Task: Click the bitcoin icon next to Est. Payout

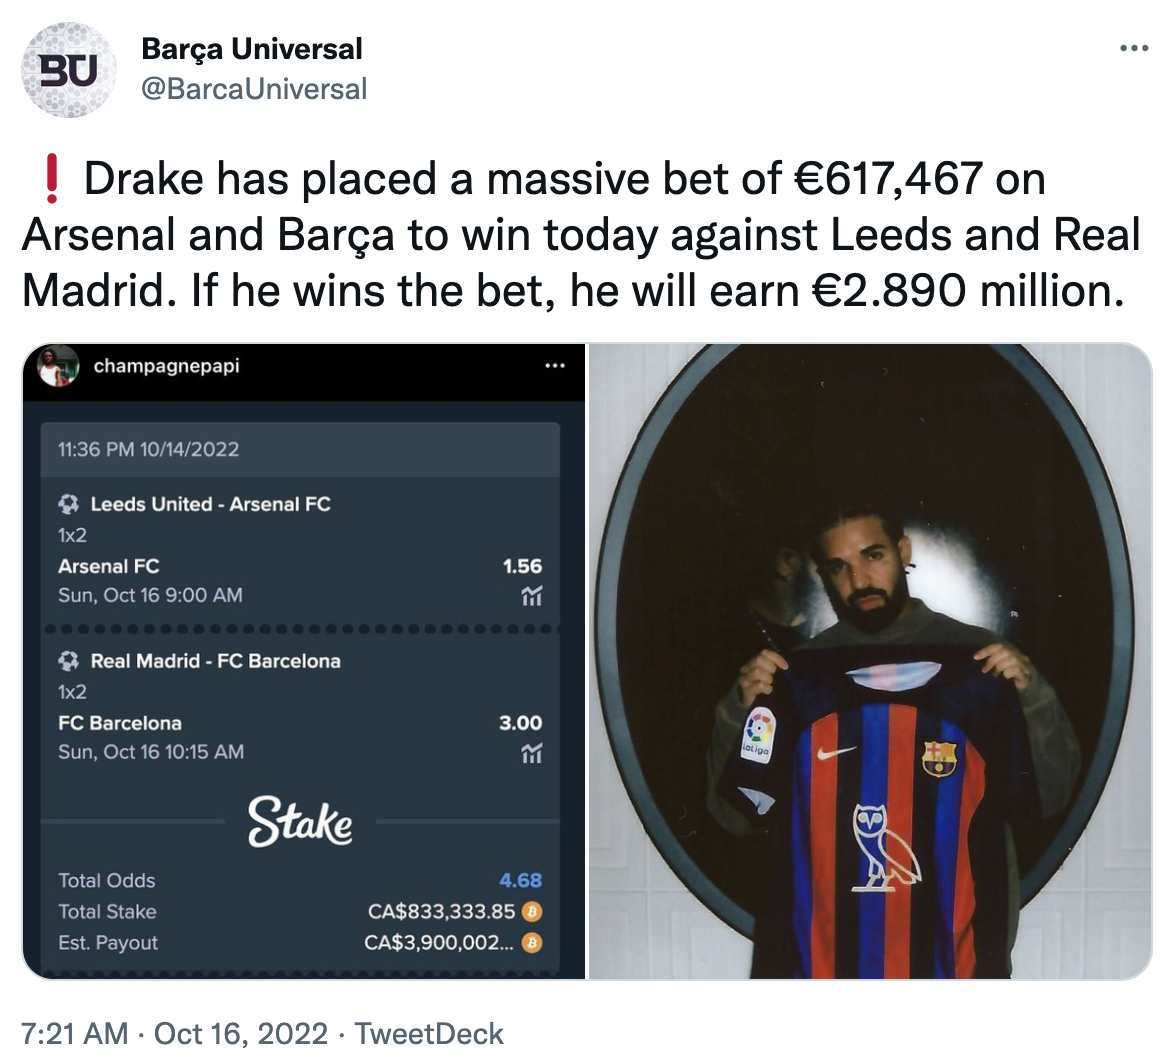Action: tap(532, 943)
